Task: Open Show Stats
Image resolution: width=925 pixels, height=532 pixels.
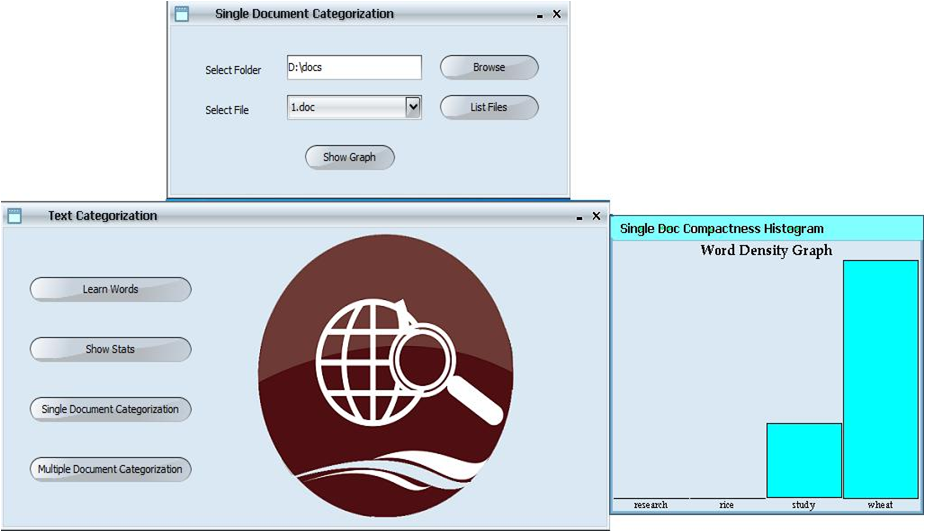Action: [x=110, y=349]
